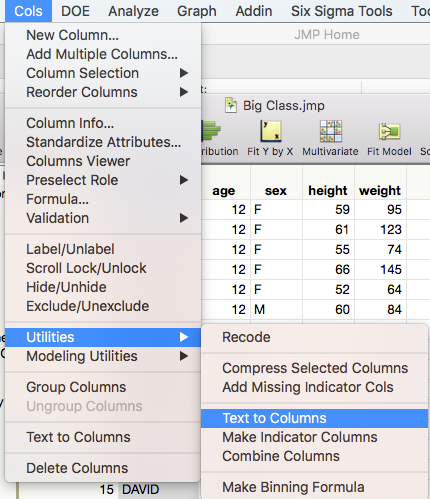This screenshot has width=430, height=499.
Task: Expand the Column Selection submenu arrow
Action: point(184,73)
